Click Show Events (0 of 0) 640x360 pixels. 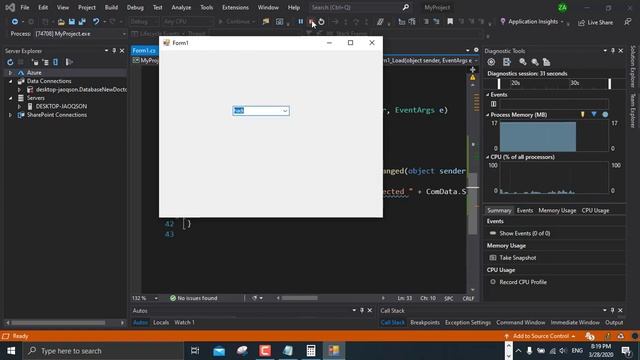tap(524, 233)
